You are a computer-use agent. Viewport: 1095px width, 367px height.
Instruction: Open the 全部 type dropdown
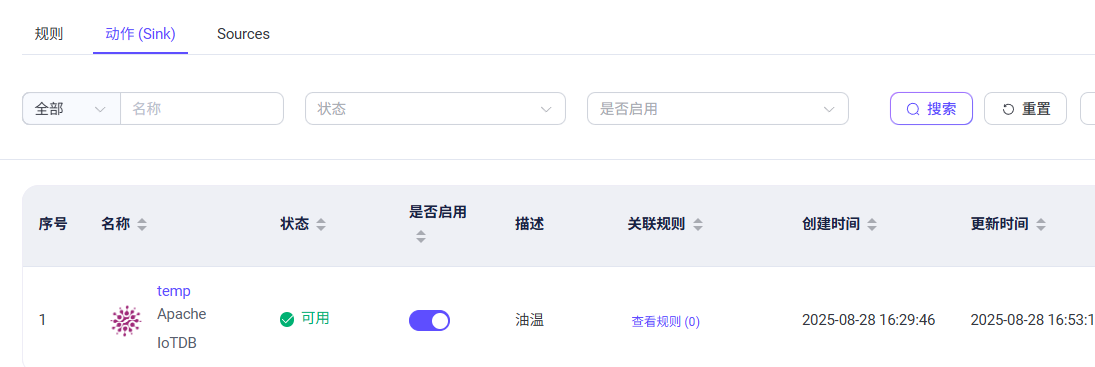pos(71,109)
